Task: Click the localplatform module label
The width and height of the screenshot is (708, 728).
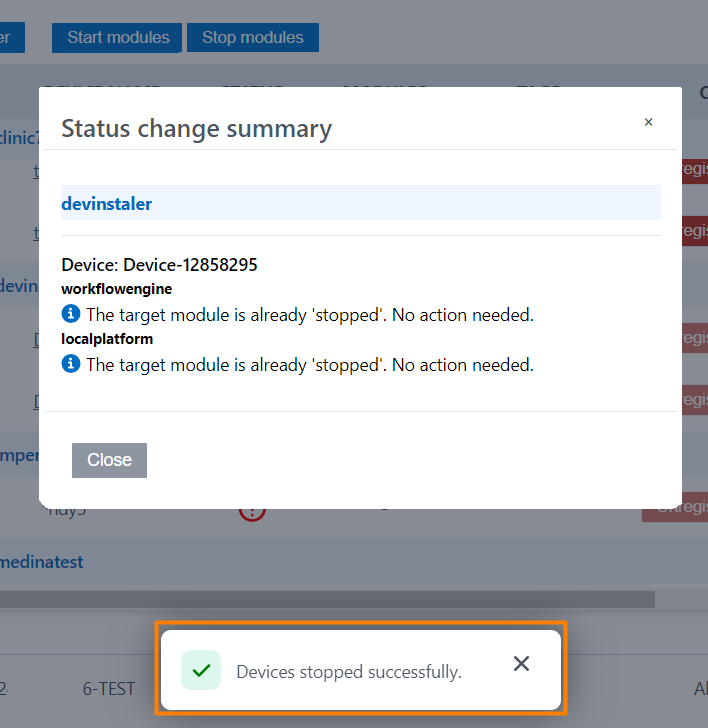Action: (x=107, y=339)
